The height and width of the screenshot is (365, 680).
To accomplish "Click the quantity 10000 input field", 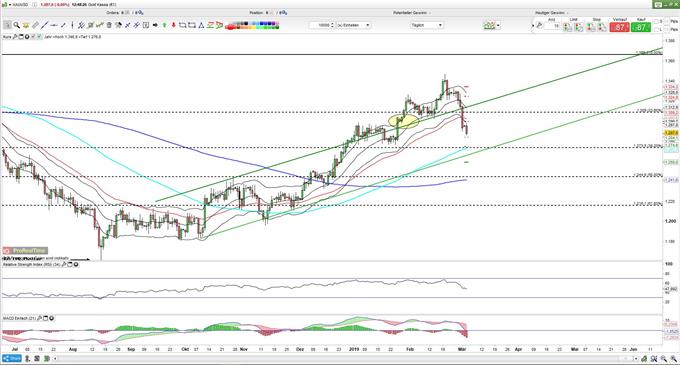I will click(x=322, y=25).
